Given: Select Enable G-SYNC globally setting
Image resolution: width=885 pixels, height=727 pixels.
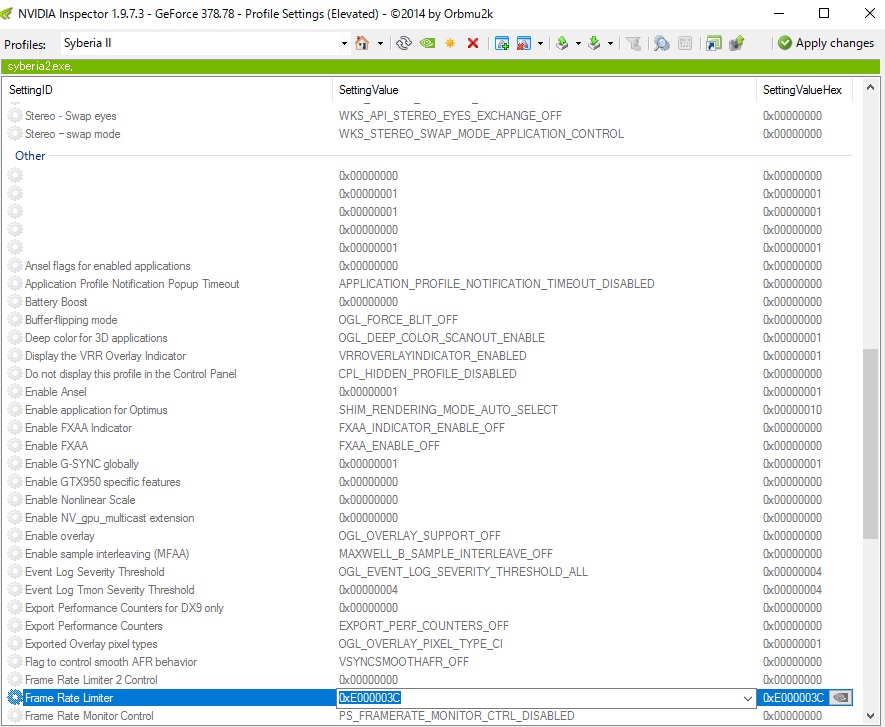Looking at the screenshot, I should (82, 465).
